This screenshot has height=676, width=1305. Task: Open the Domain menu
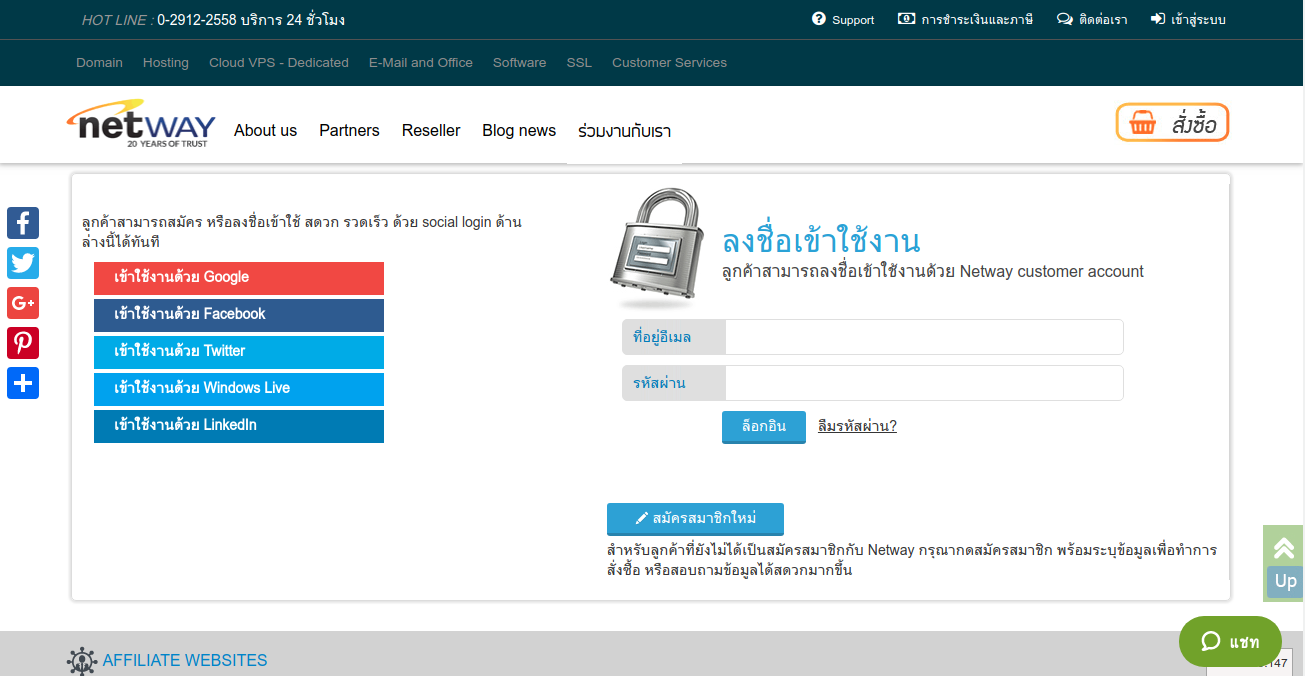click(x=99, y=63)
